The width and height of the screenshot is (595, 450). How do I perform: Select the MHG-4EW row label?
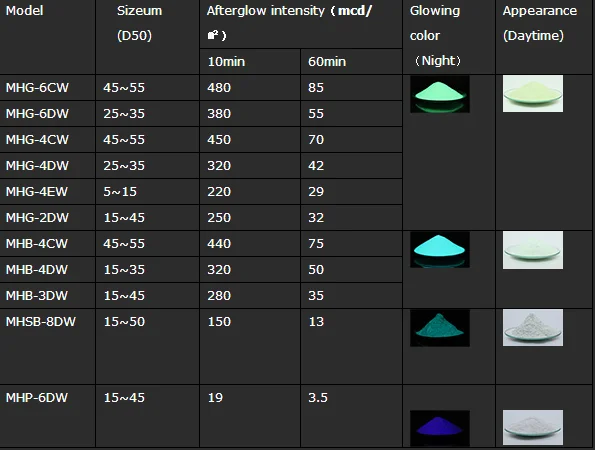[36, 192]
